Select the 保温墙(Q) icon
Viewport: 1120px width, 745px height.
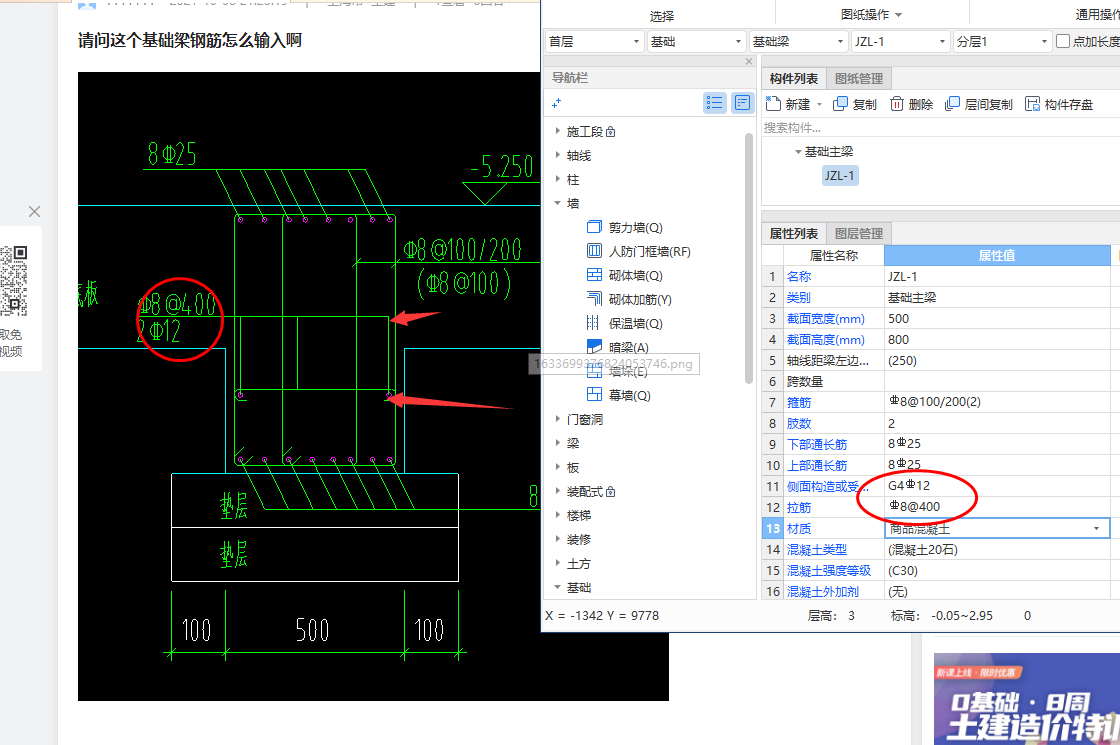pyautogui.click(x=593, y=323)
